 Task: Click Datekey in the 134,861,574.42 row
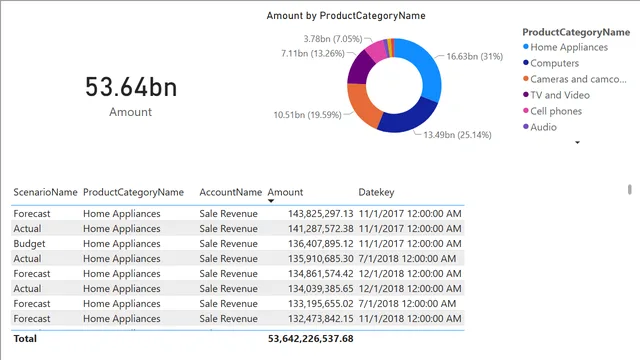410,273
